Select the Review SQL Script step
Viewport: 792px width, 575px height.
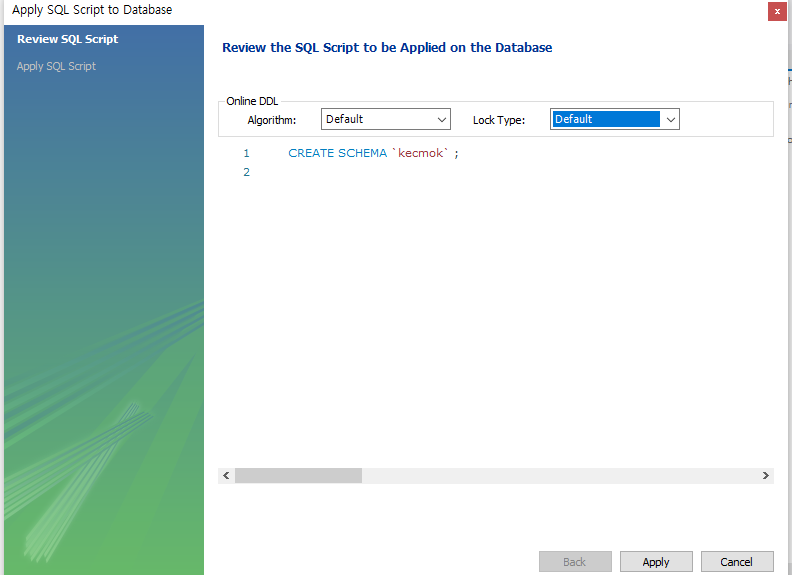[68, 39]
